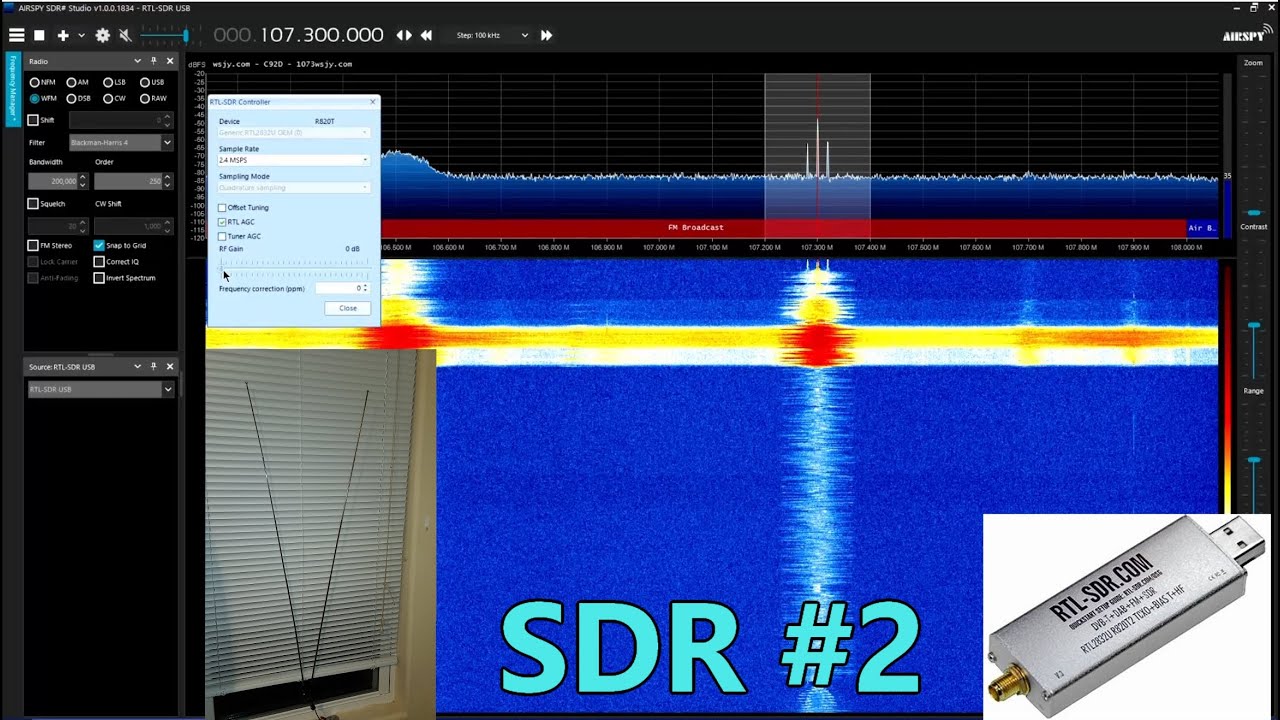The width and height of the screenshot is (1280, 720).
Task: Enable Offset Tuning checkbox
Action: click(222, 208)
